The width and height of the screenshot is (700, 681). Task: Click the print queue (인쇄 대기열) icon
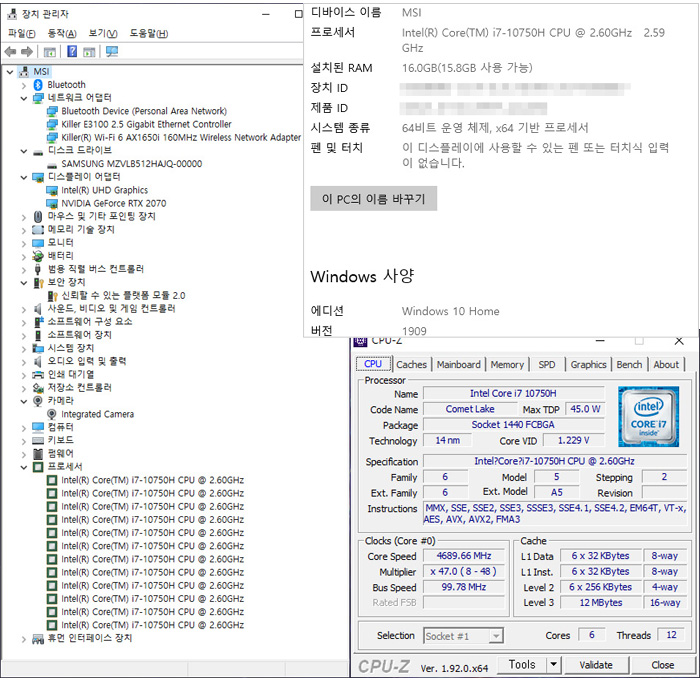[x=38, y=375]
